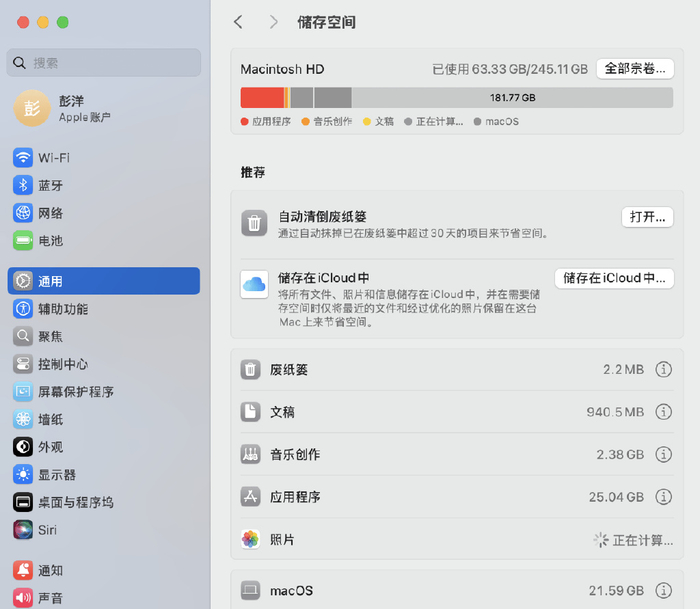Click the 25.04 GB applications size
The height and width of the screenshot is (609, 700).
tap(616, 497)
